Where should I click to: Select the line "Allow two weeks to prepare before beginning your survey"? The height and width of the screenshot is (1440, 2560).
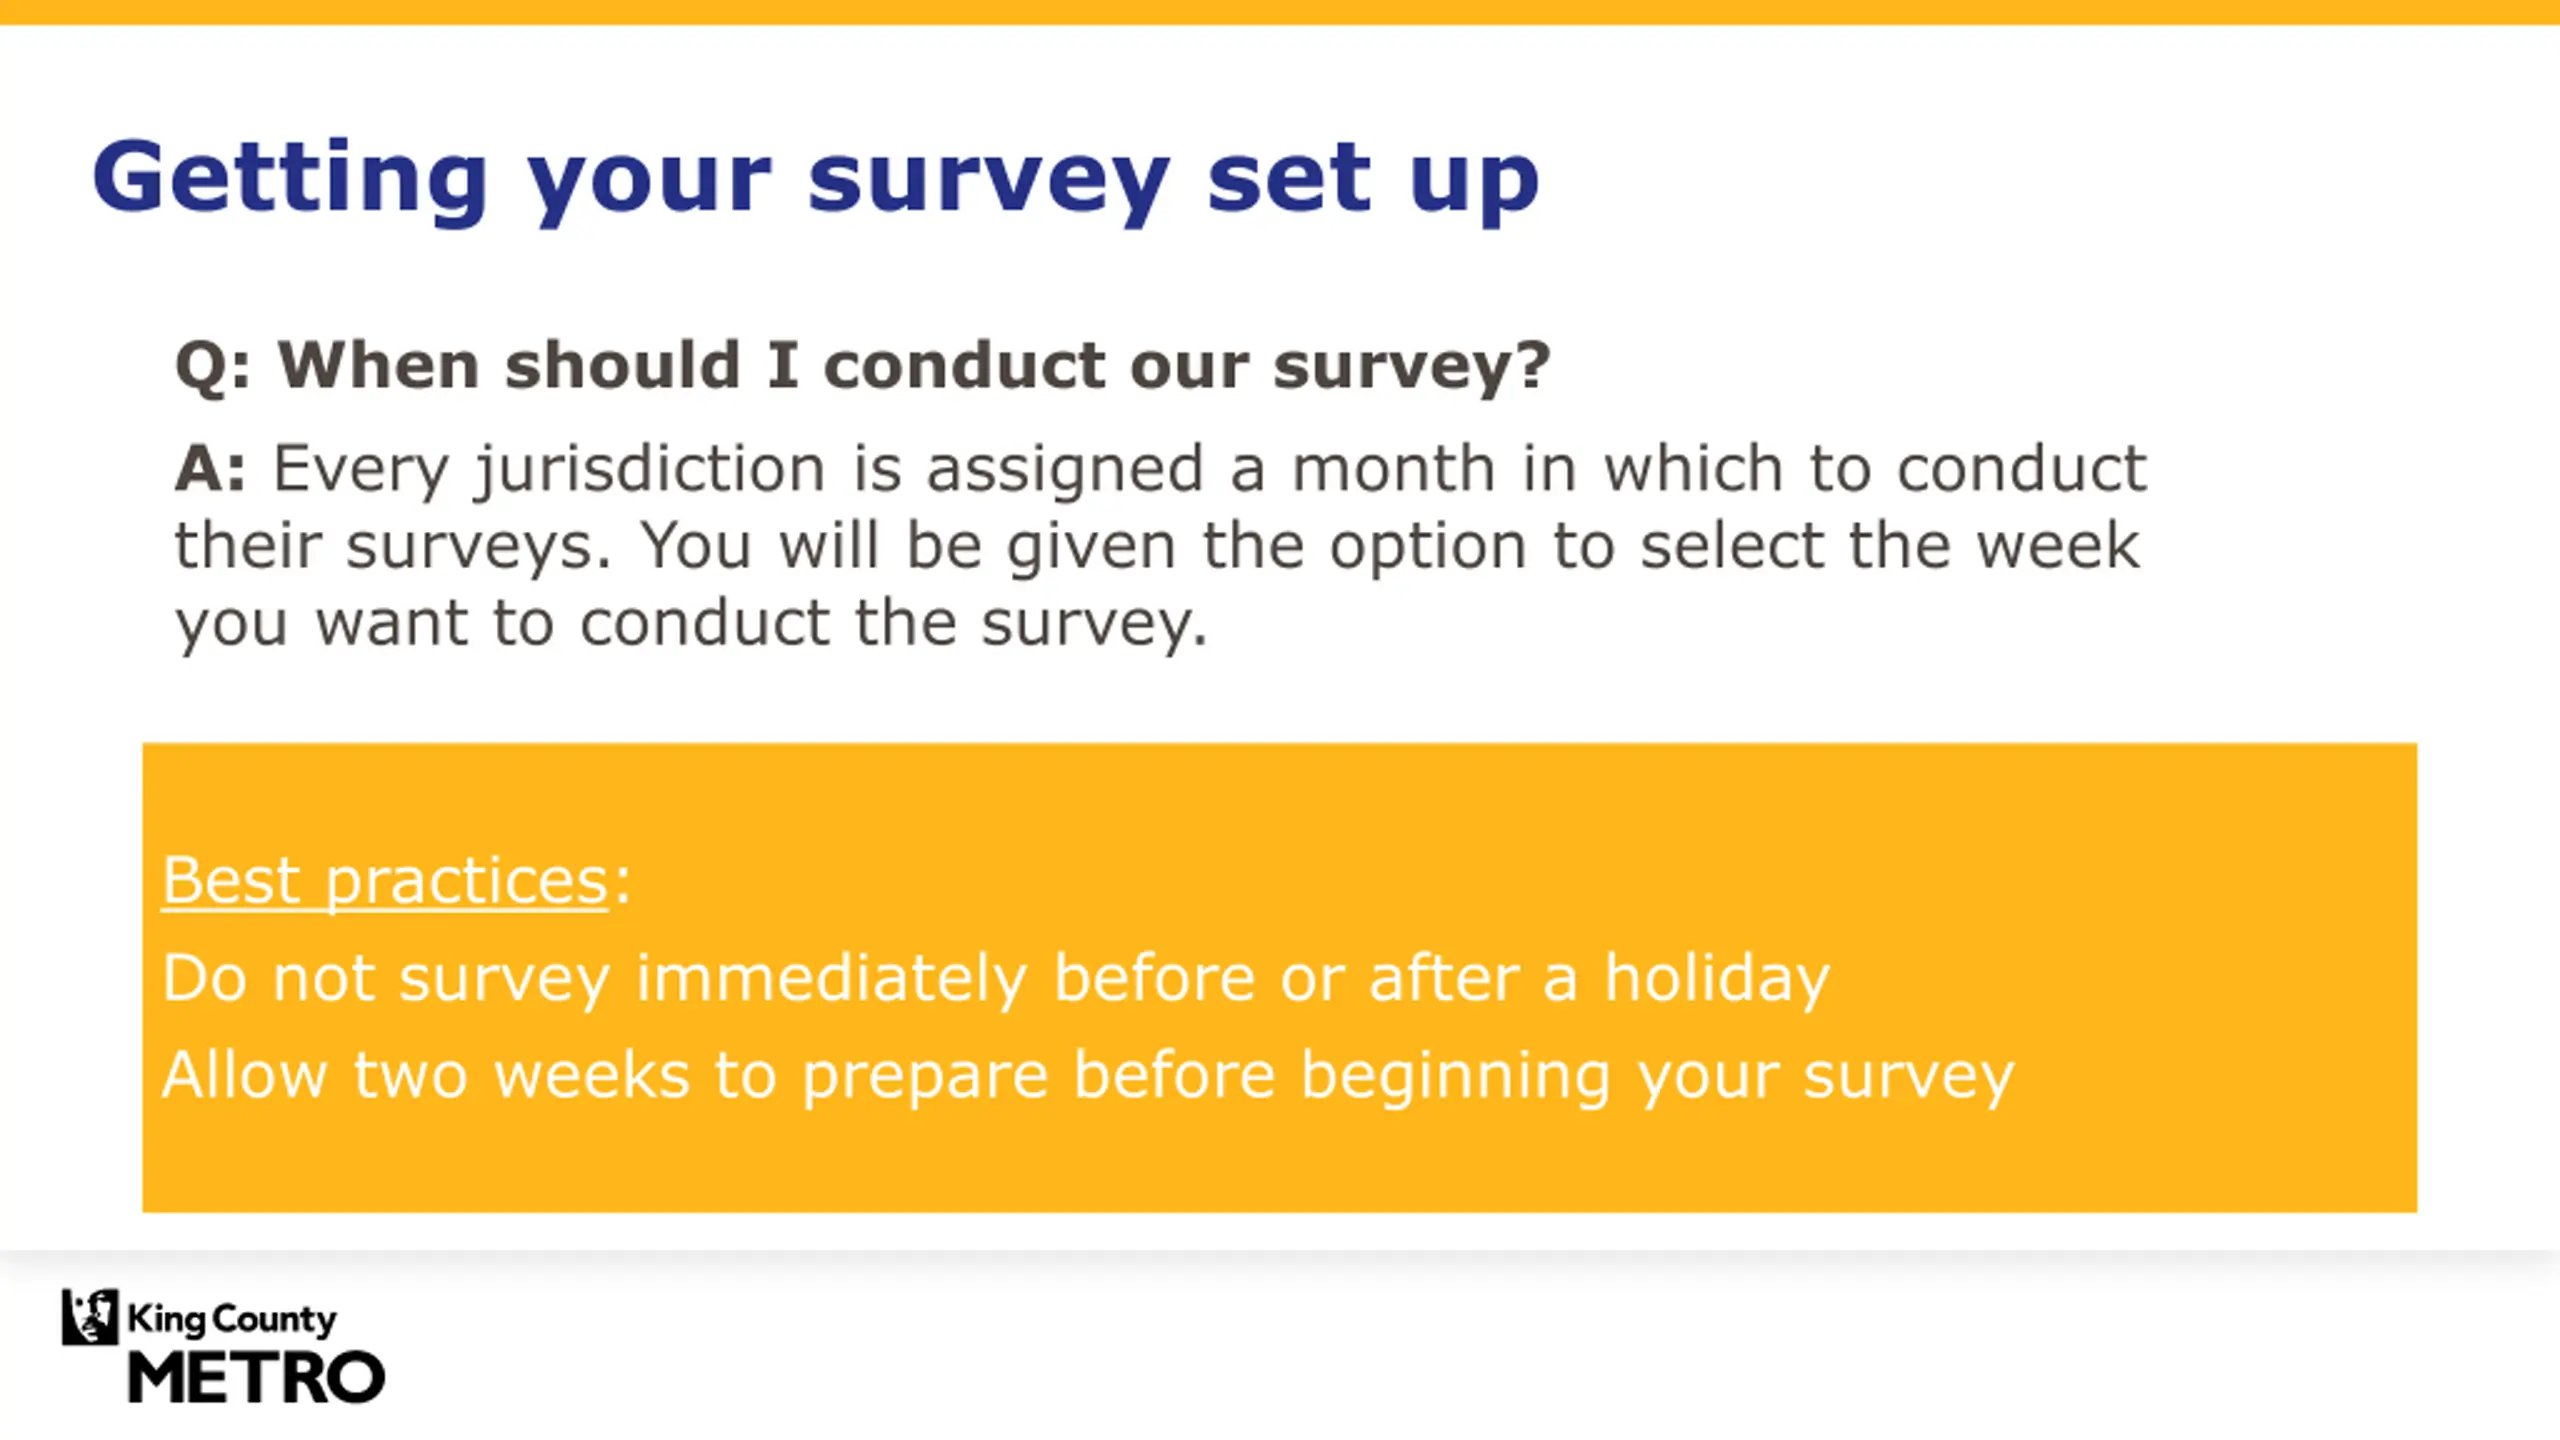pyautogui.click(x=1088, y=1075)
